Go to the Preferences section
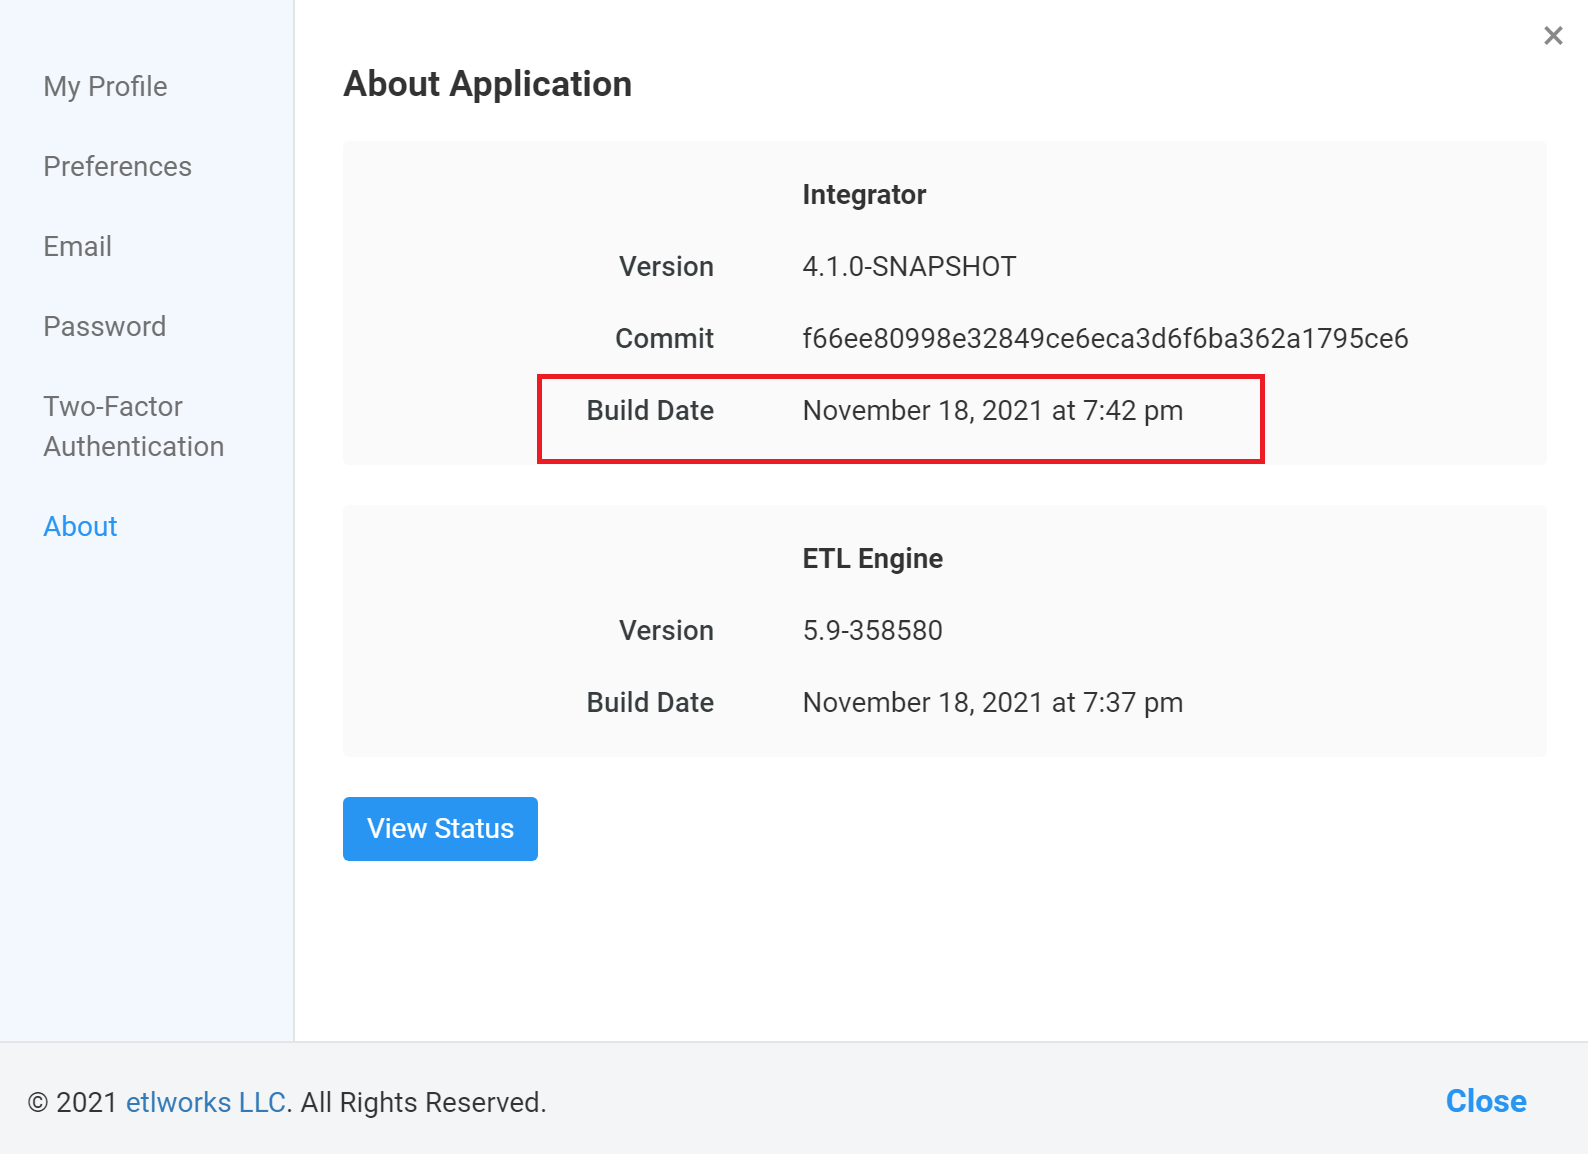 point(117,167)
